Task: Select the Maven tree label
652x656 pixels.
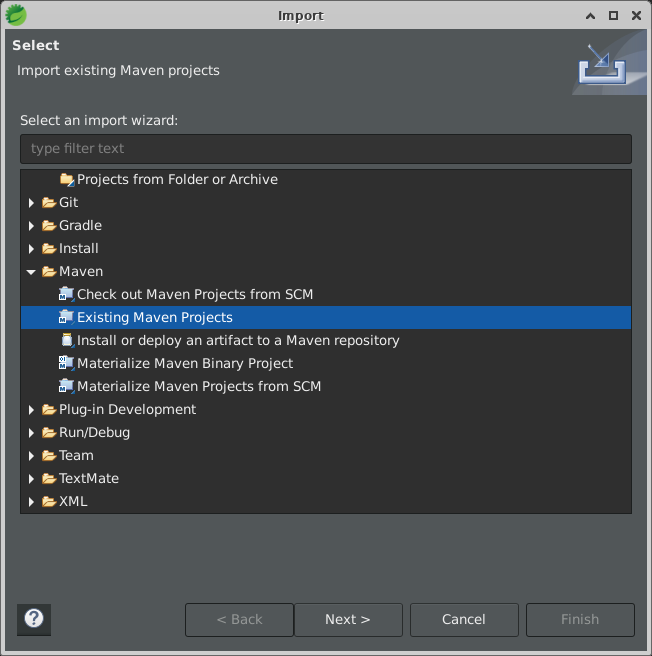Action: [81, 272]
